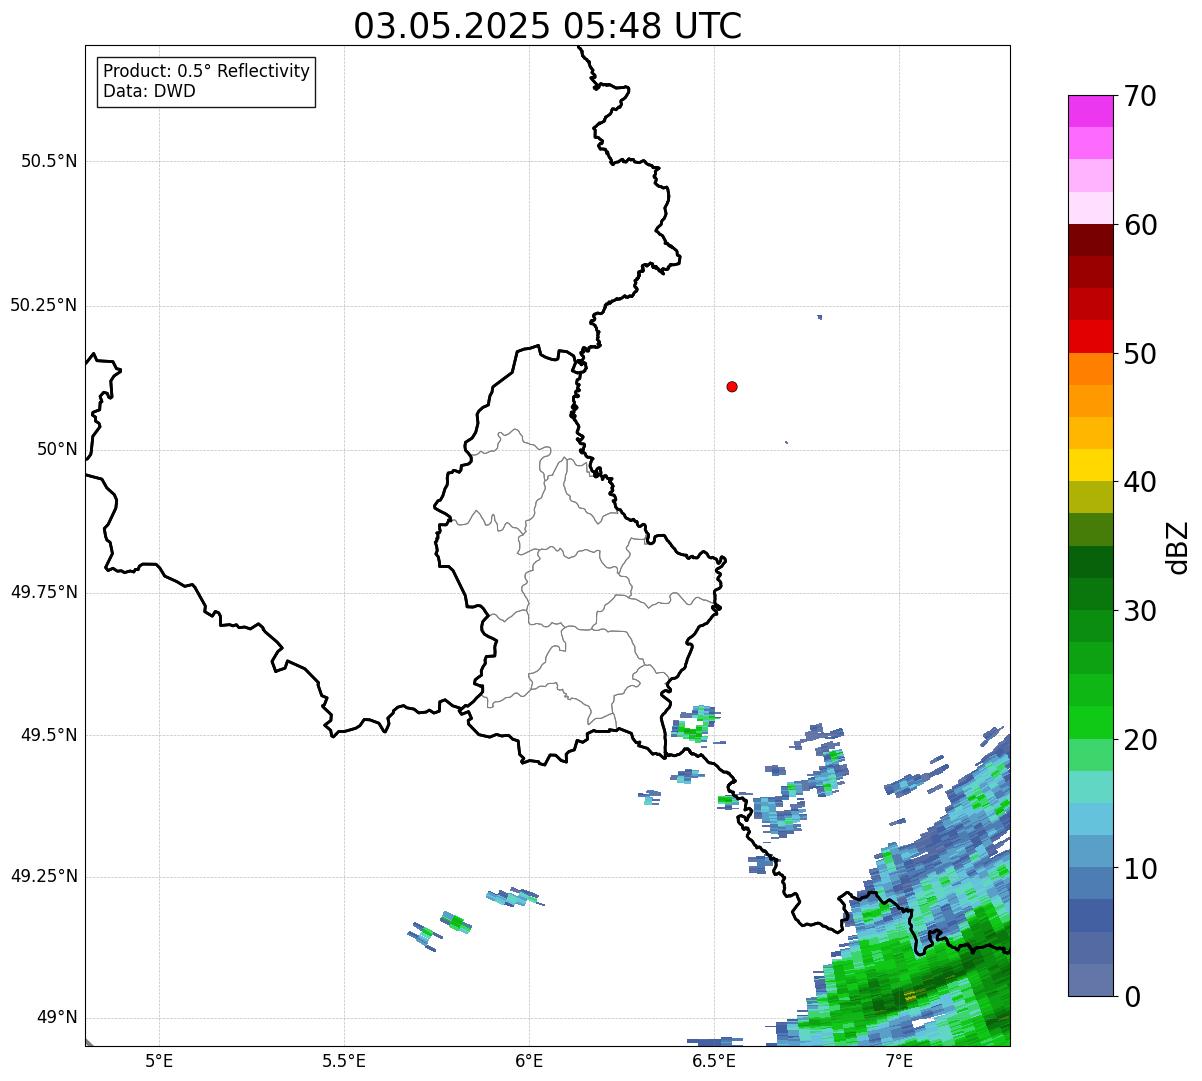Click the red station marker dot
The image size is (1202, 1081).
(732, 386)
